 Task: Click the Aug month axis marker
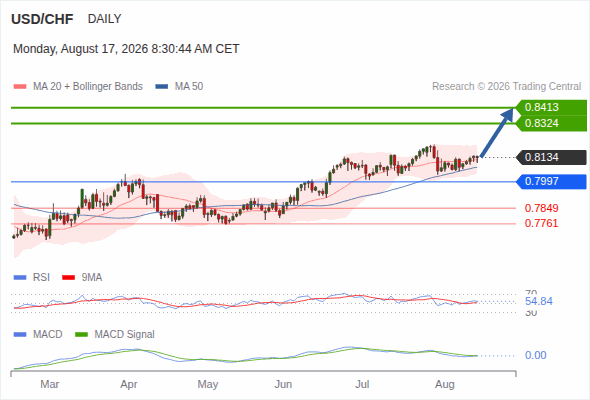coord(445,384)
